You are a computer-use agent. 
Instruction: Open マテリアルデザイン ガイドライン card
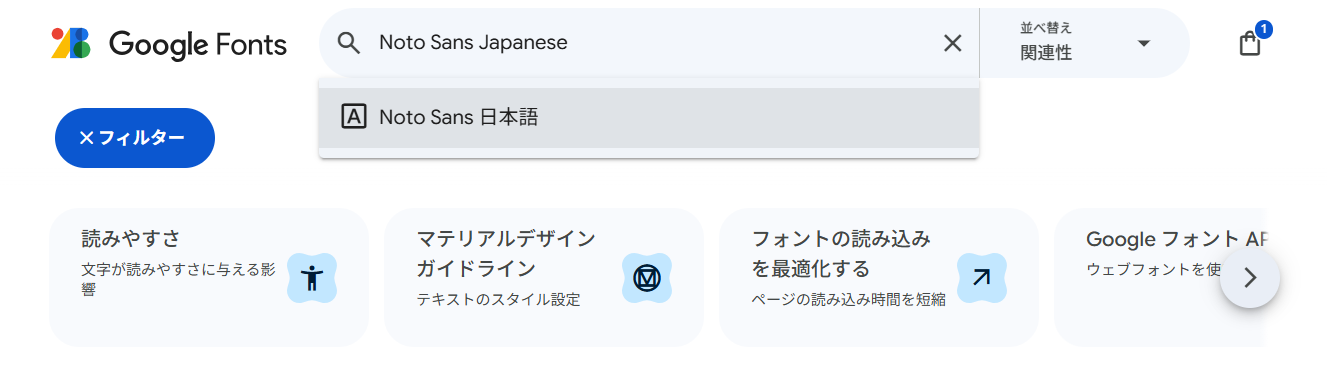click(544, 278)
